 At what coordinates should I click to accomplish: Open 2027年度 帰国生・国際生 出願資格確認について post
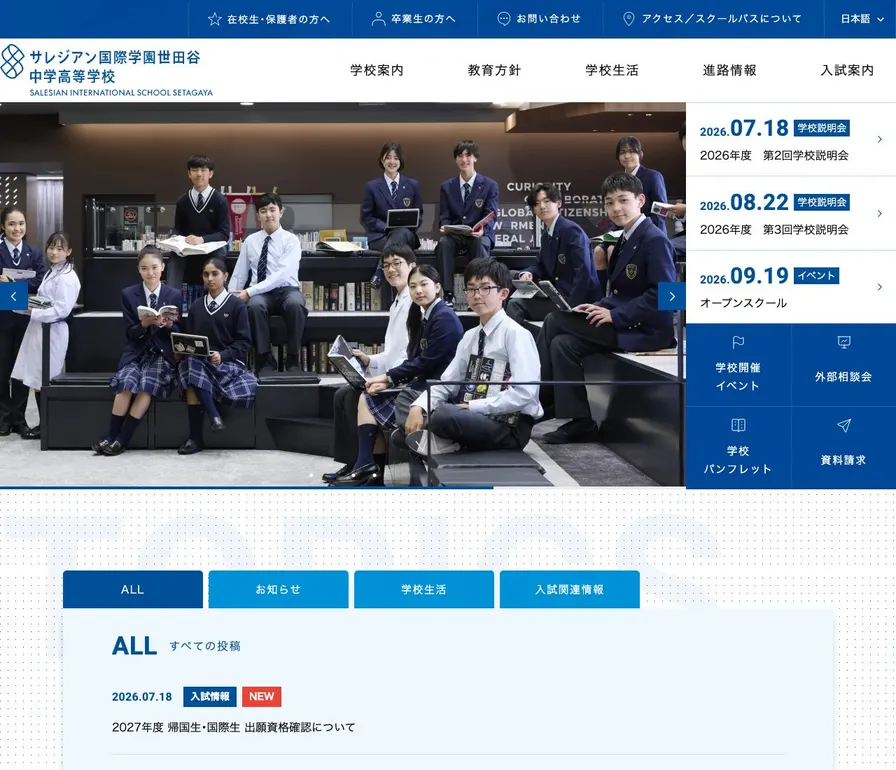click(233, 727)
